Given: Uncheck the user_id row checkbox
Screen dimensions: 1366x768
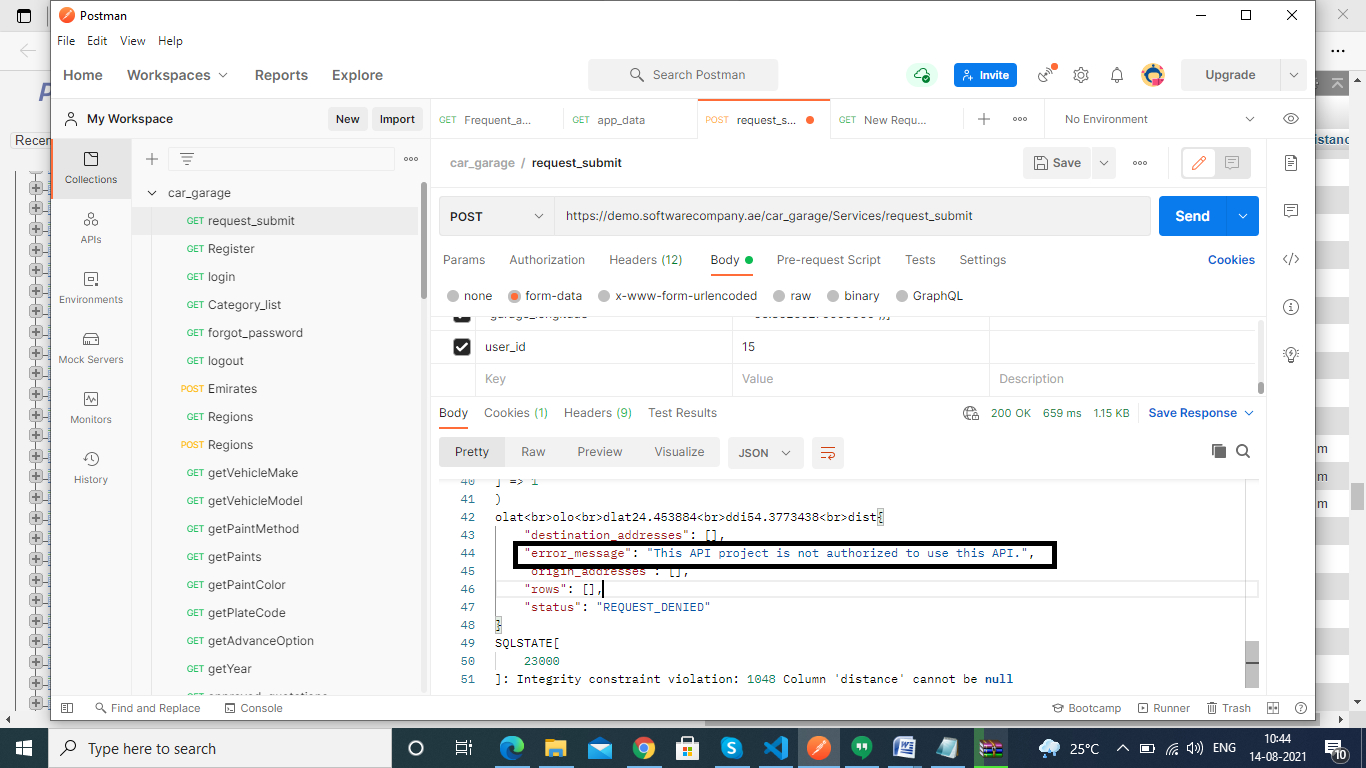Looking at the screenshot, I should (462, 347).
